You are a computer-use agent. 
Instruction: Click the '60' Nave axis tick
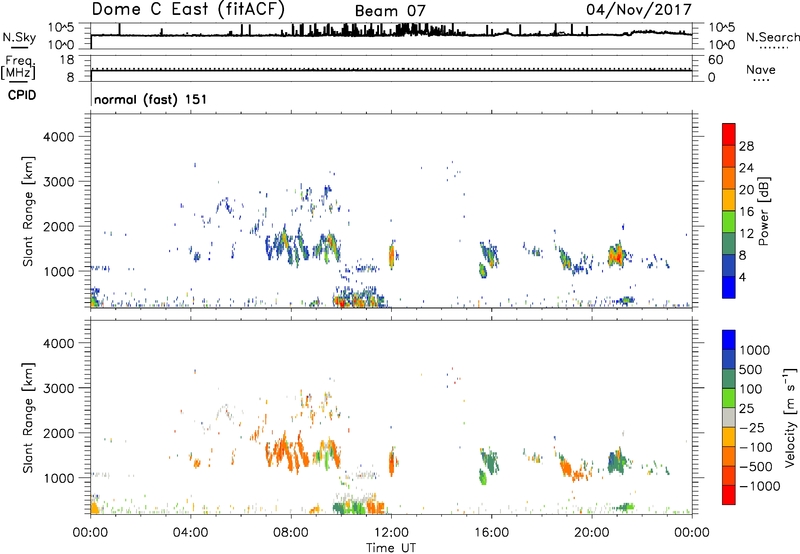click(x=715, y=60)
